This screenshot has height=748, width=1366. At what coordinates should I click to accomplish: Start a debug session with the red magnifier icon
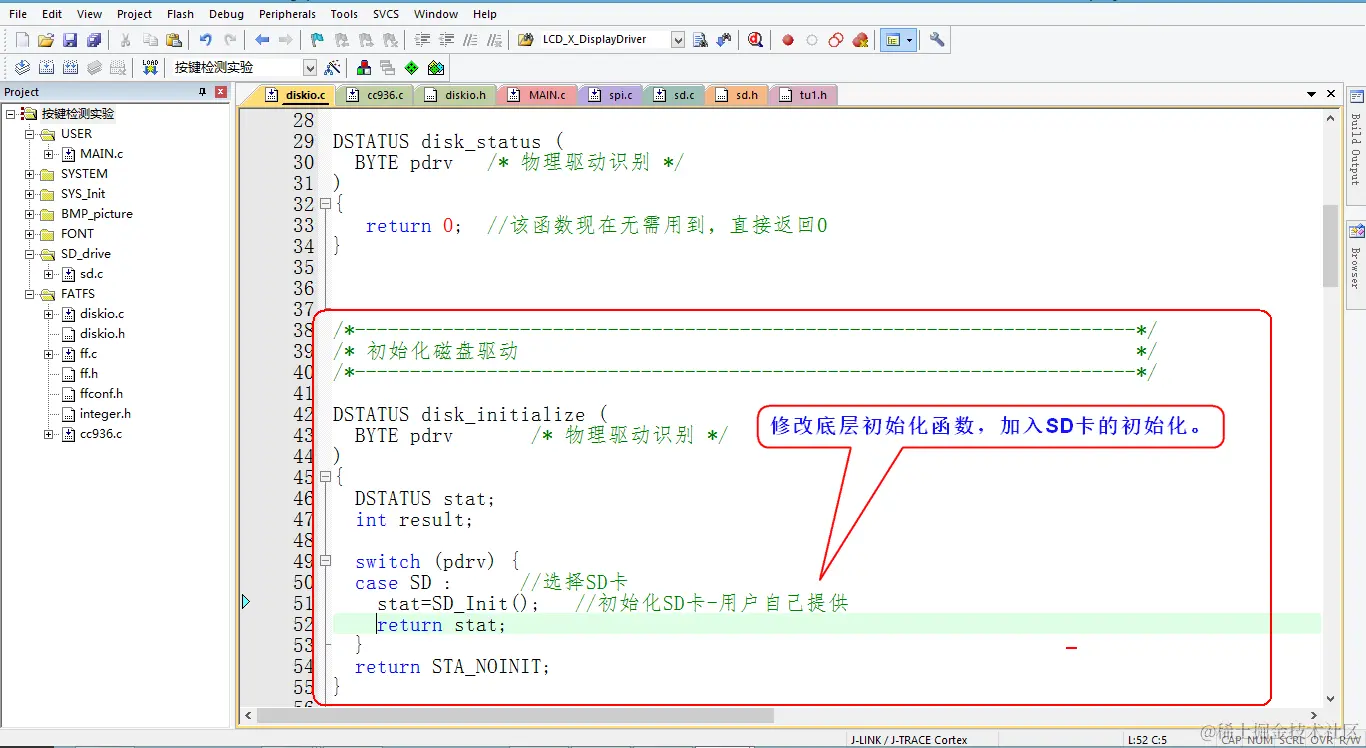[755, 40]
